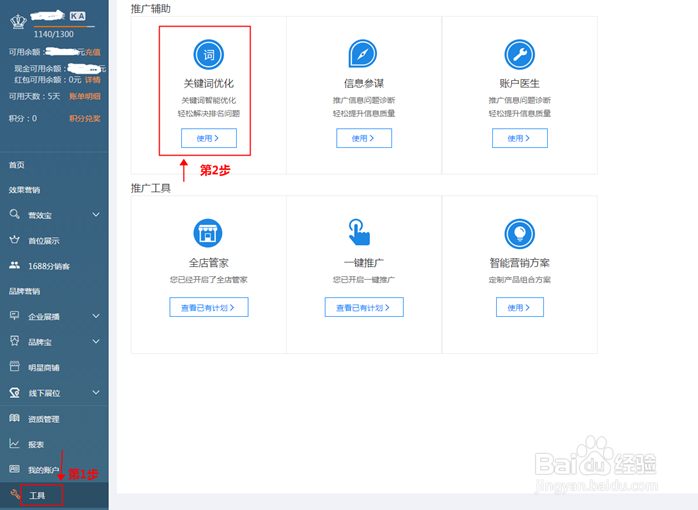The width and height of the screenshot is (698, 510).
Task: Open 明星商铺 sidebar entry
Action: (44, 368)
